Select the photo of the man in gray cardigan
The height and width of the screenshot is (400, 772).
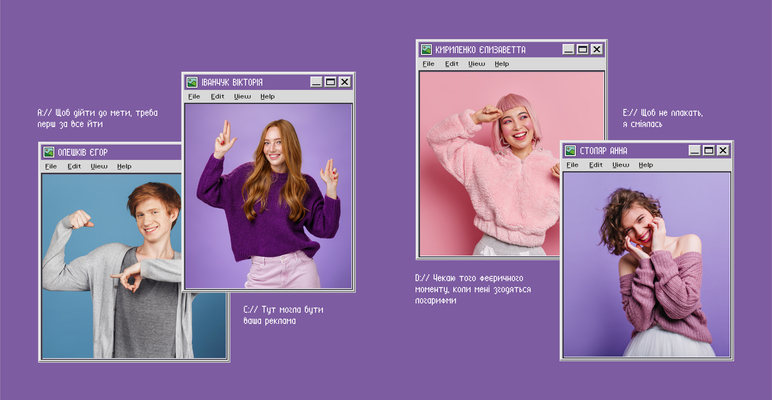click(110, 265)
